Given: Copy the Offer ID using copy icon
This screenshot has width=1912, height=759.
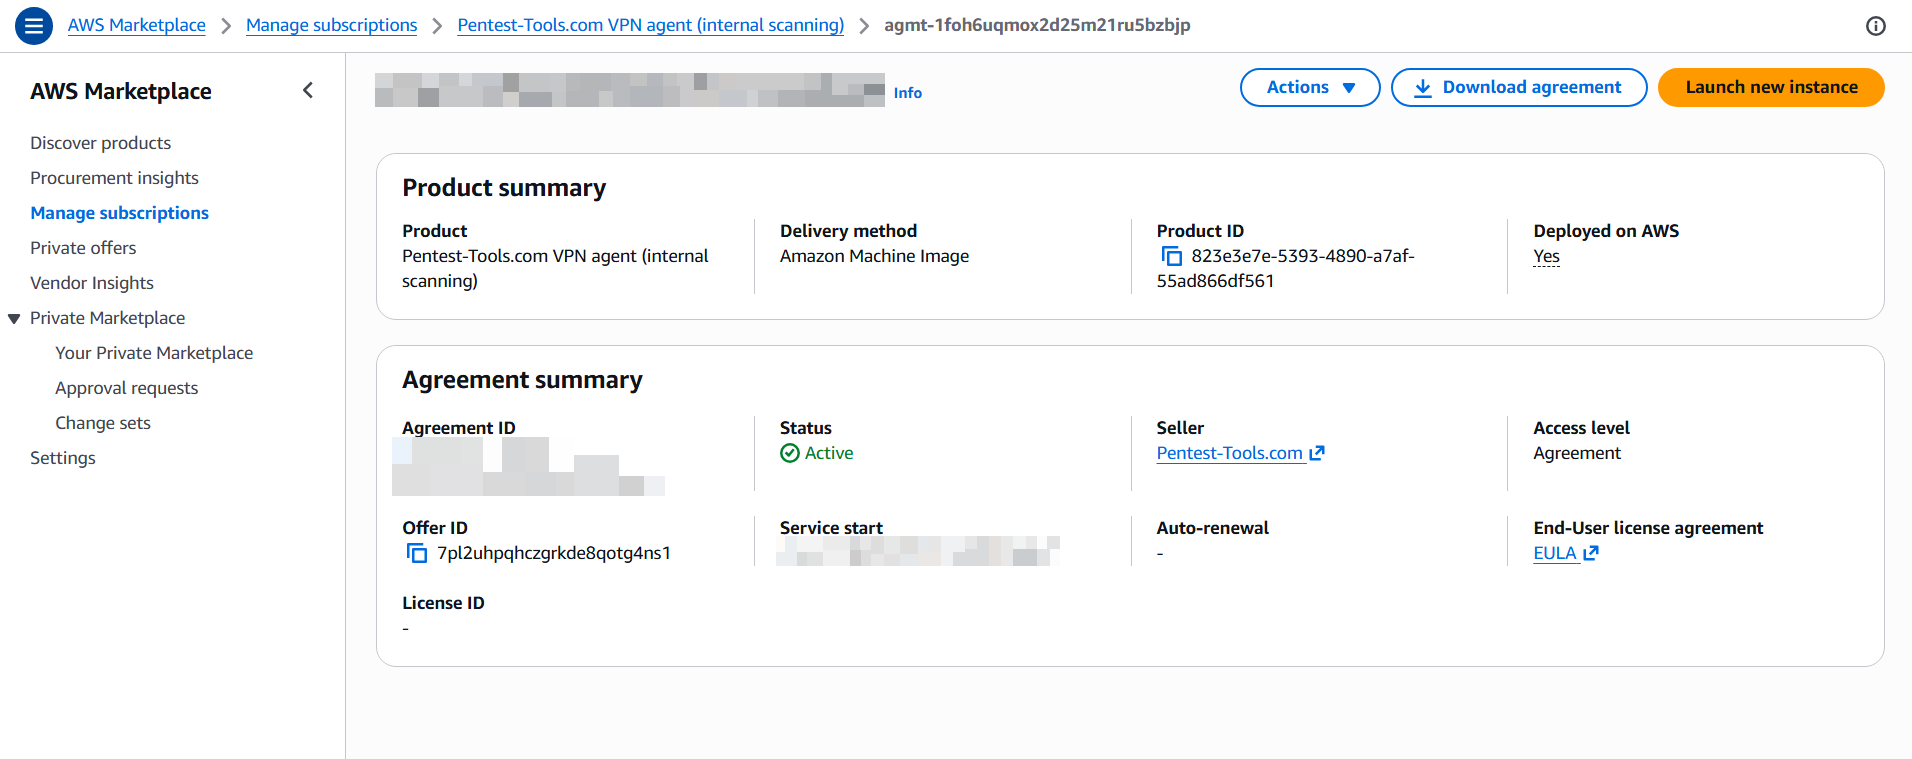Looking at the screenshot, I should (x=417, y=554).
